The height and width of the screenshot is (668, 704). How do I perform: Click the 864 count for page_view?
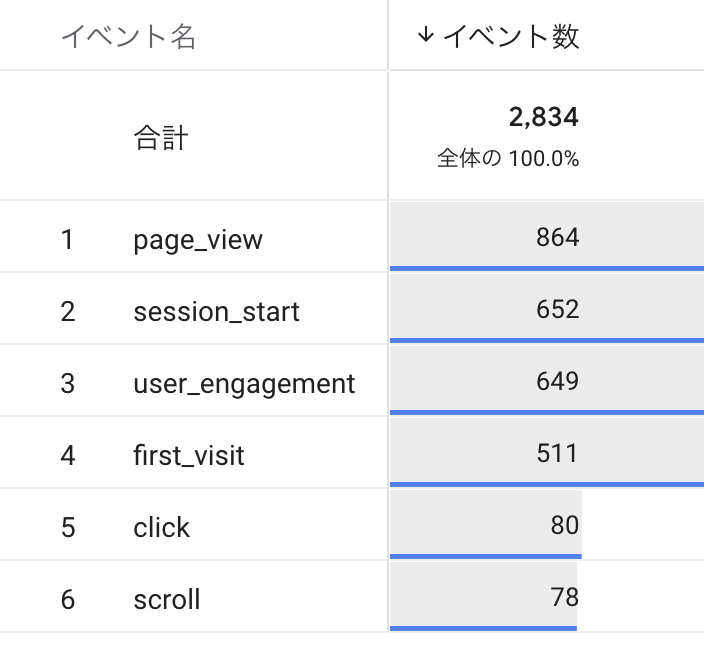pyautogui.click(x=557, y=238)
